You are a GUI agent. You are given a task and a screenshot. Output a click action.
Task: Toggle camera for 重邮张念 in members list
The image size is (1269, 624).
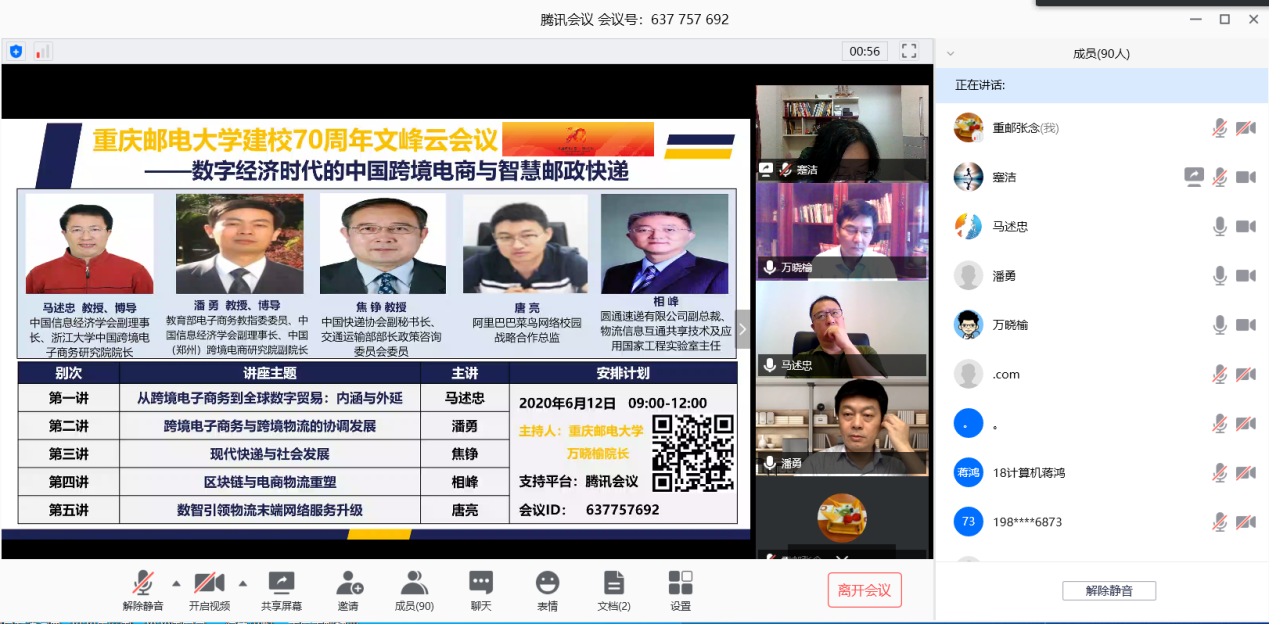click(x=1245, y=128)
